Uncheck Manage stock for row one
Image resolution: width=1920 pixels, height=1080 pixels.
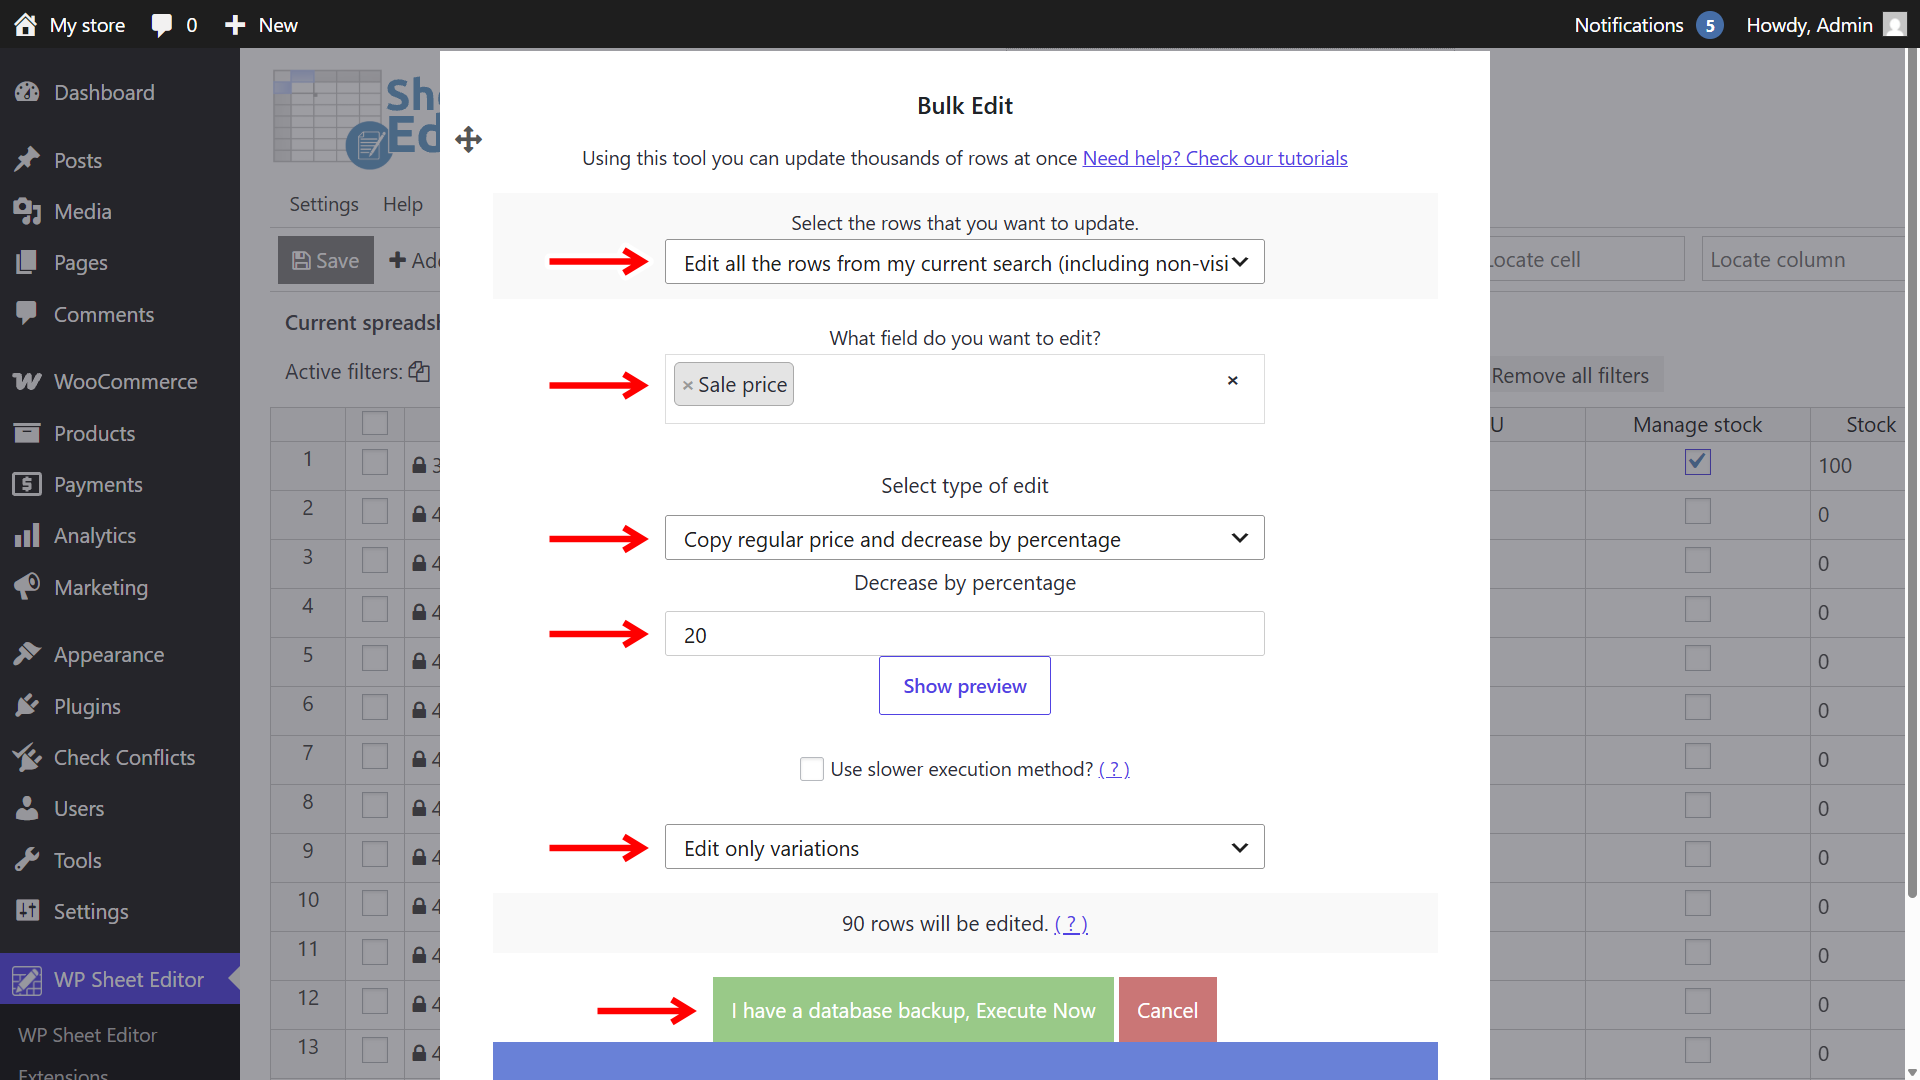[x=1697, y=462]
